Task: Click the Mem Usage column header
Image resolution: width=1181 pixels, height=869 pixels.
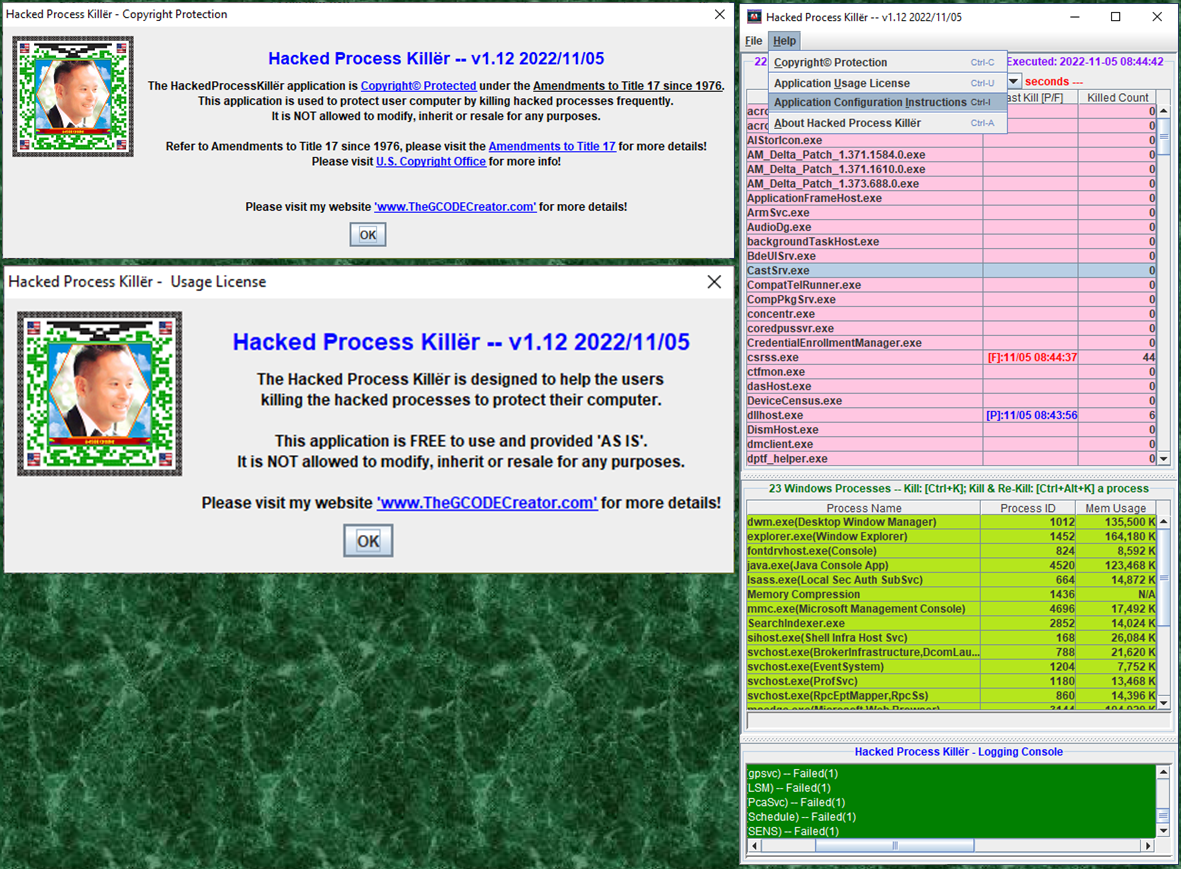Action: (1115, 508)
